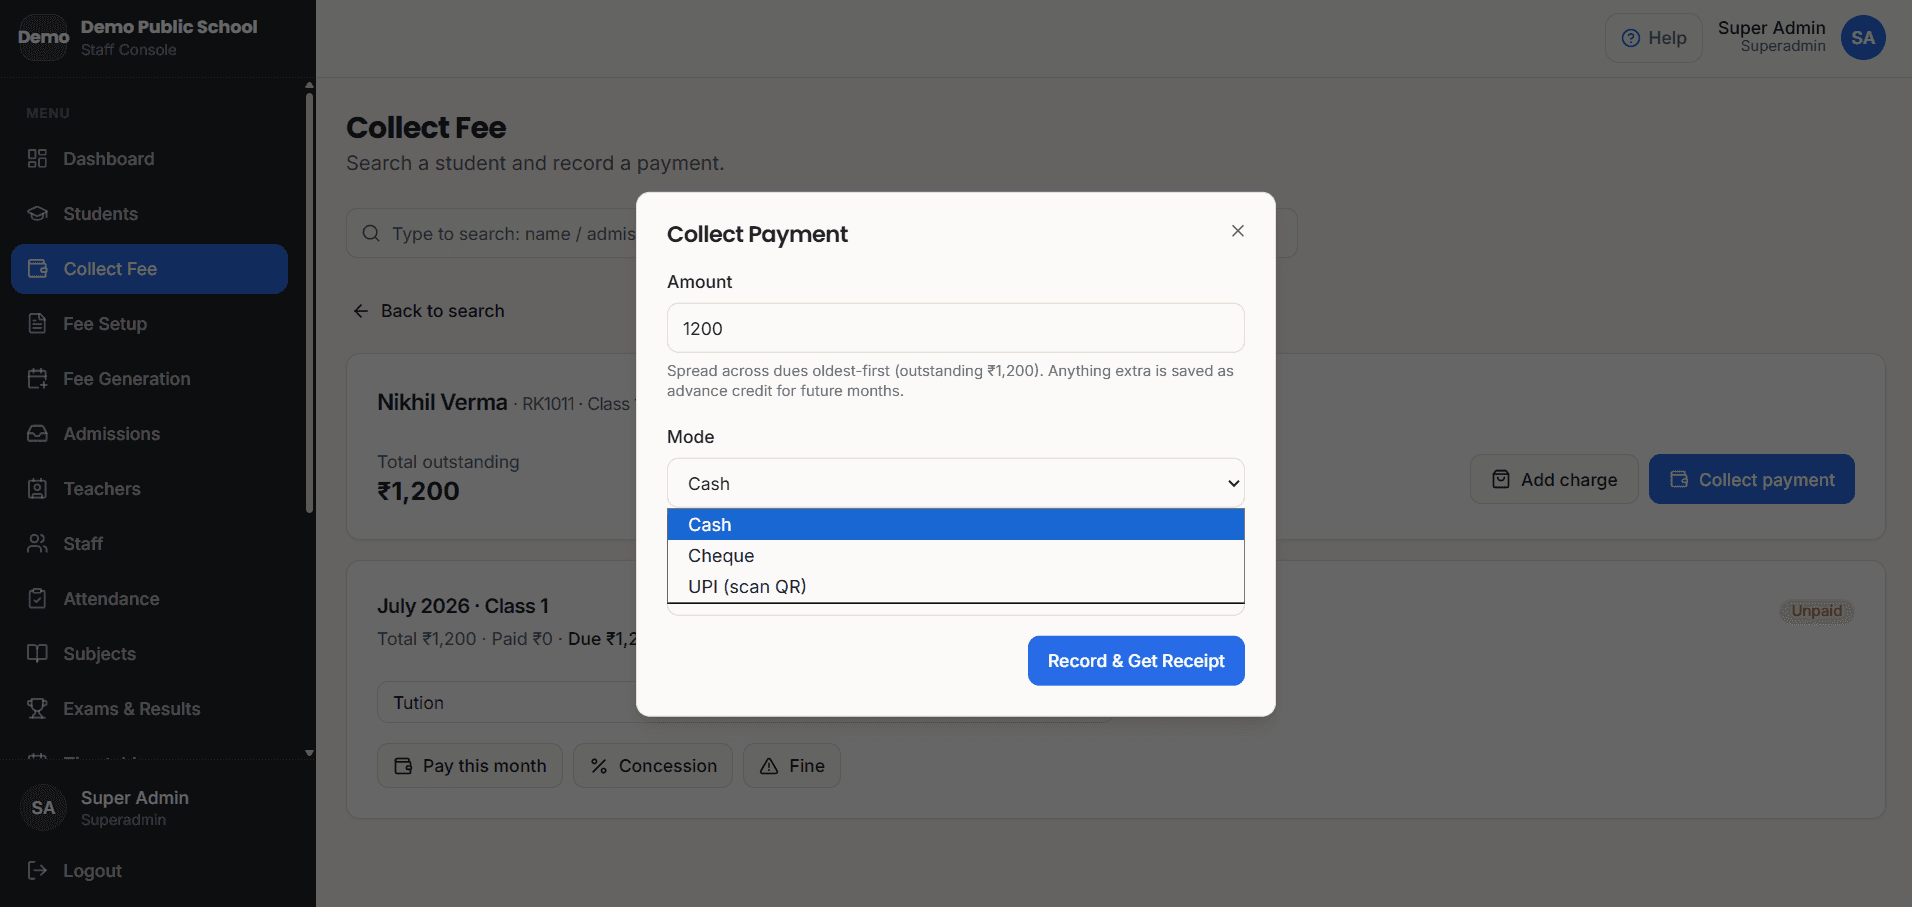The width and height of the screenshot is (1912, 907).
Task: Click the Students graduation cap icon
Action: 38,214
